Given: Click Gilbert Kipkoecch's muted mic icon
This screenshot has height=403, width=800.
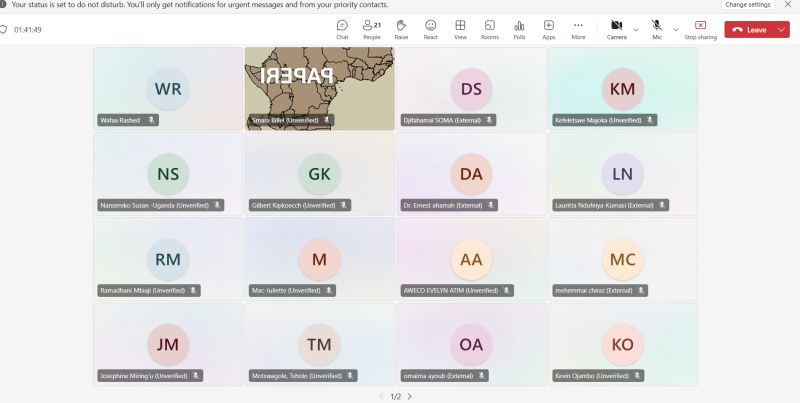Looking at the screenshot, I should [x=343, y=206].
